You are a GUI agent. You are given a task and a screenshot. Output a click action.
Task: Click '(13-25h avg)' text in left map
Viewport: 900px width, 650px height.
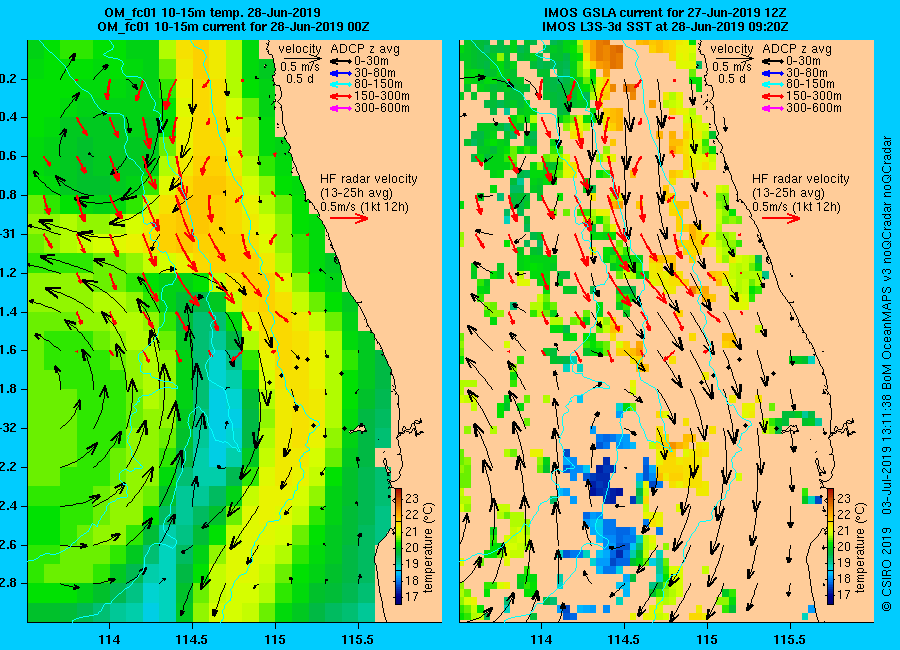coord(356,193)
